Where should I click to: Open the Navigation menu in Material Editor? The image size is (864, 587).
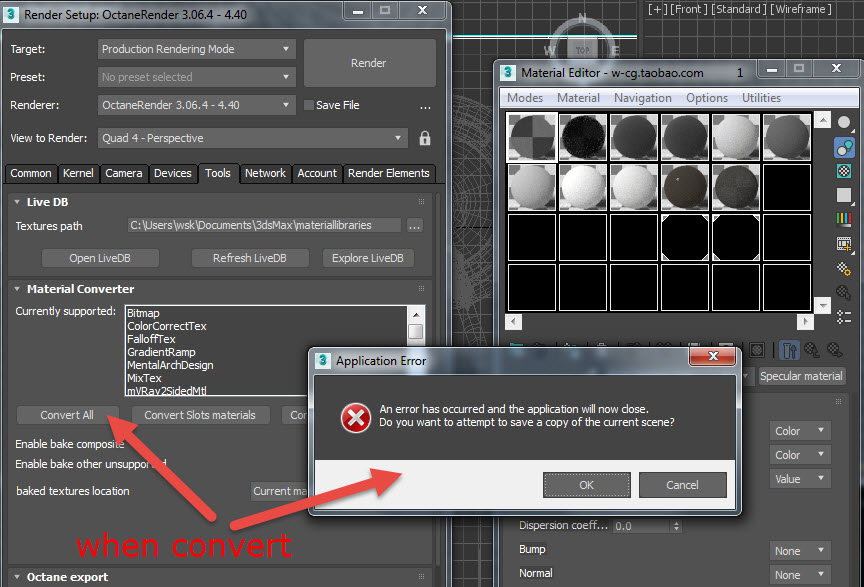click(642, 98)
